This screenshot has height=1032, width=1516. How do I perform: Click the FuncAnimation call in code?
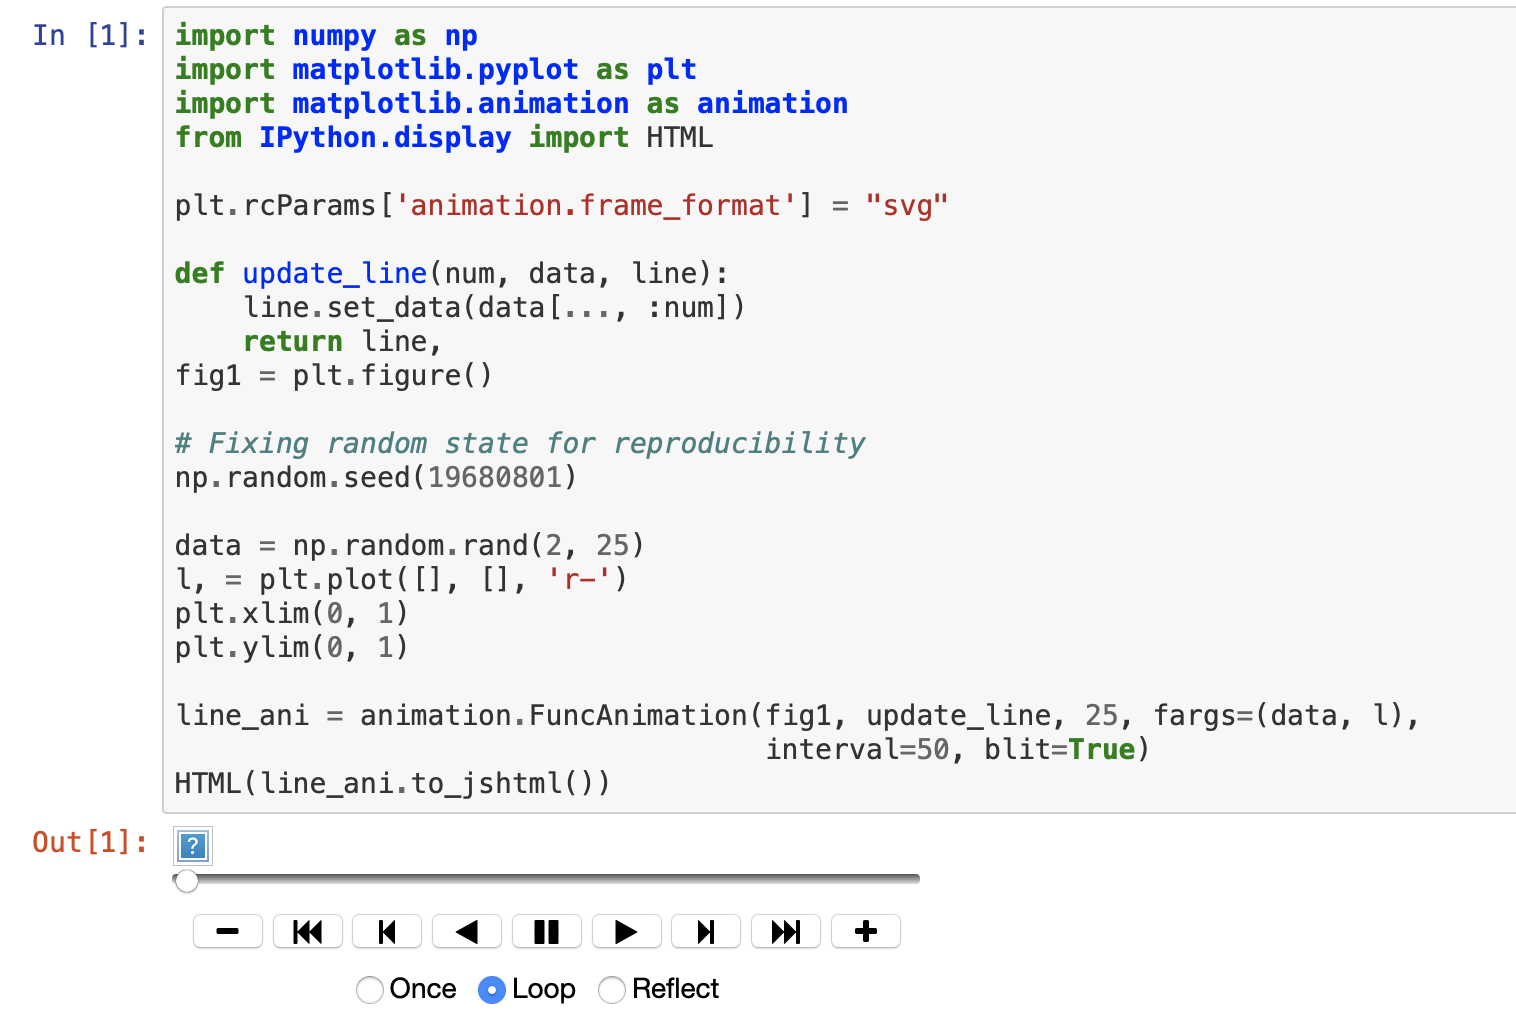[638, 714]
